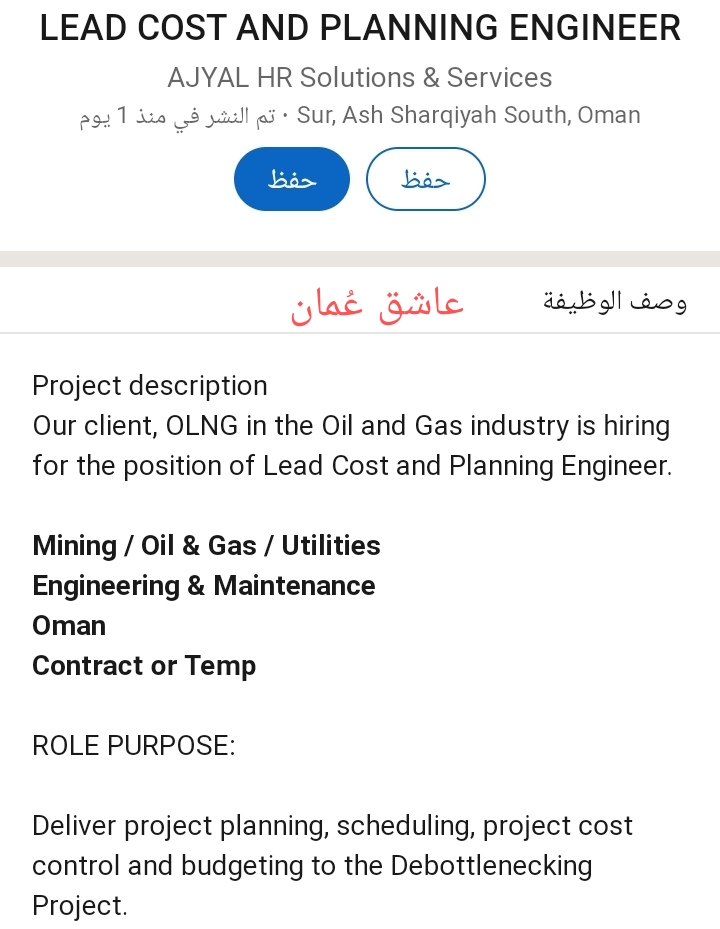Click the word Debottlenecking in the role text
The width and height of the screenshot is (720, 929).
(x=491, y=866)
